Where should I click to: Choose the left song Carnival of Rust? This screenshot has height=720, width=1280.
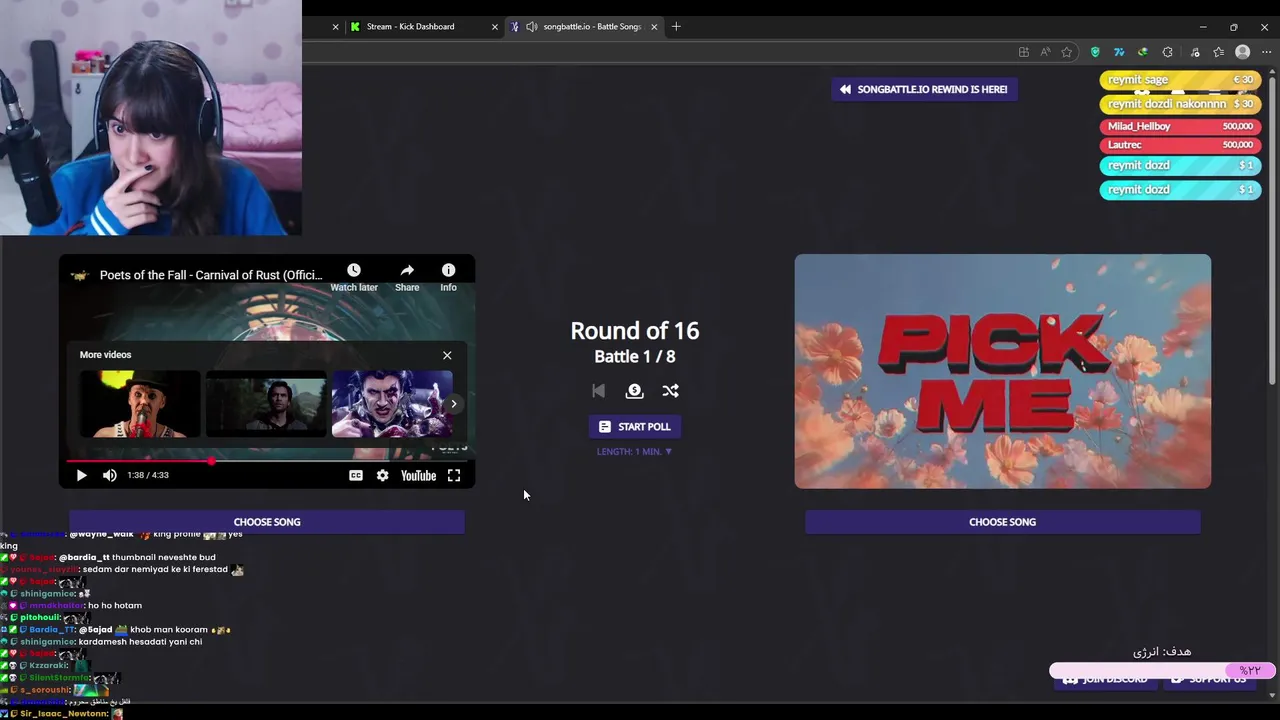pyautogui.click(x=267, y=522)
